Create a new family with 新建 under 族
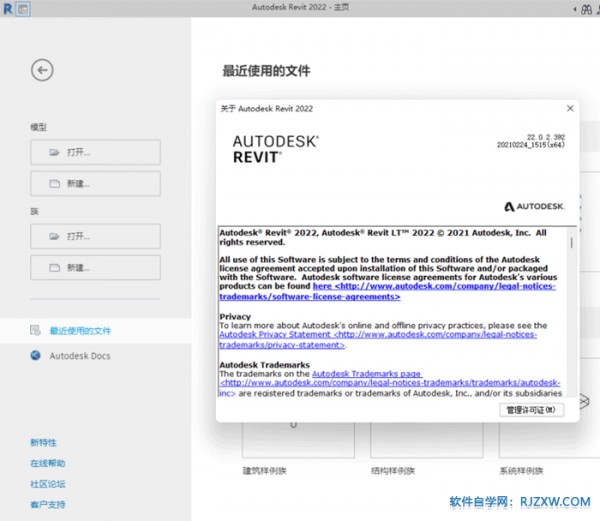The width and height of the screenshot is (600, 521). pos(95,267)
